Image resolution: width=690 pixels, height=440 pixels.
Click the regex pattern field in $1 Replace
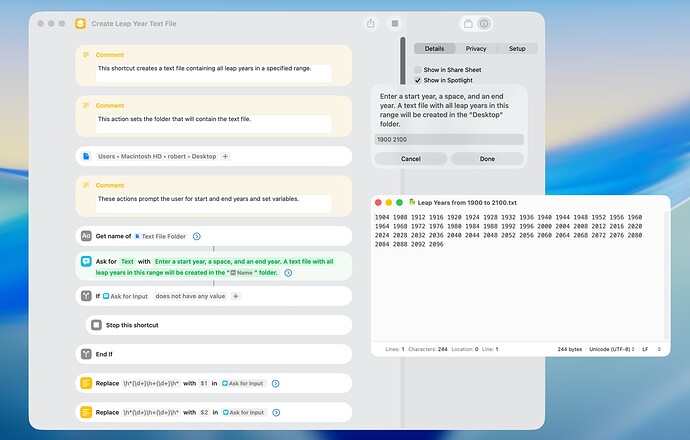pyautogui.click(x=150, y=383)
